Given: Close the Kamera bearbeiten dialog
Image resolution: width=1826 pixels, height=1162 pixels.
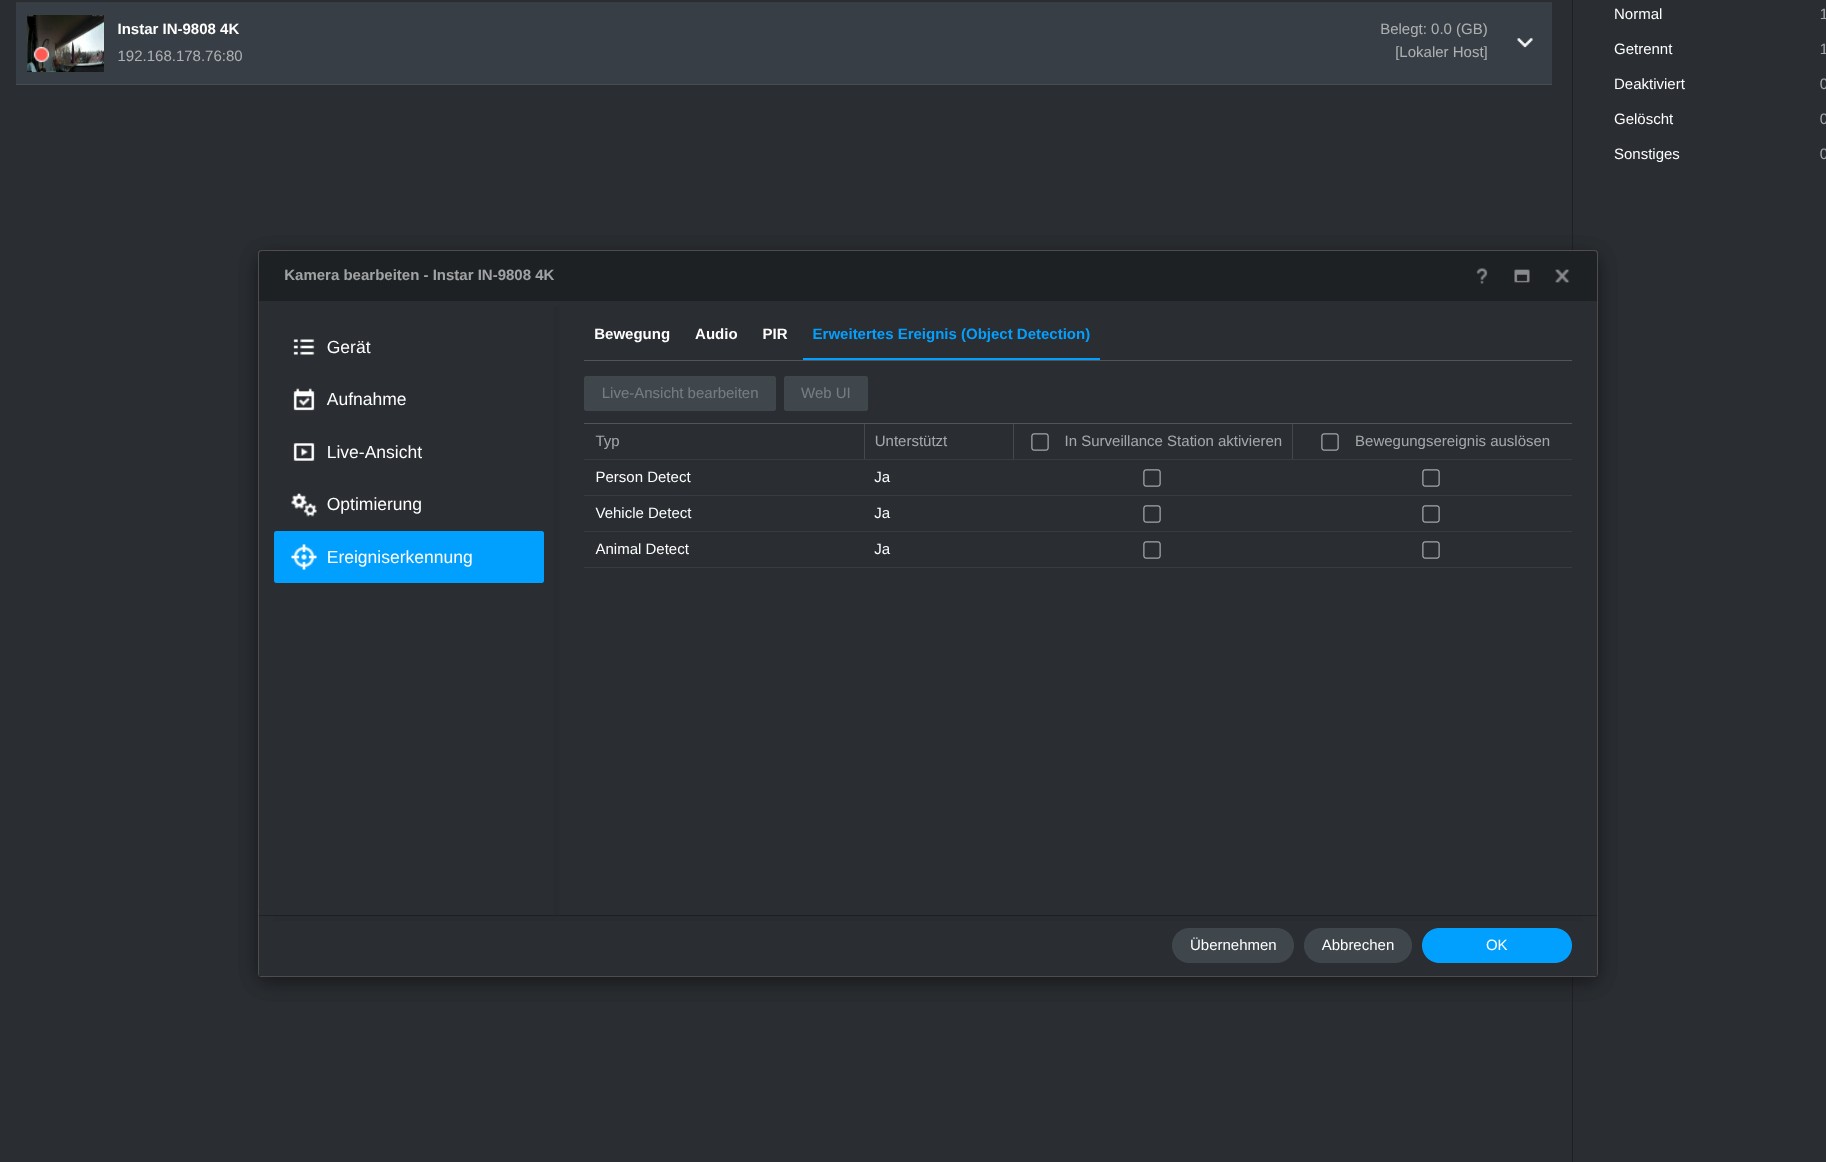Looking at the screenshot, I should 1562,276.
